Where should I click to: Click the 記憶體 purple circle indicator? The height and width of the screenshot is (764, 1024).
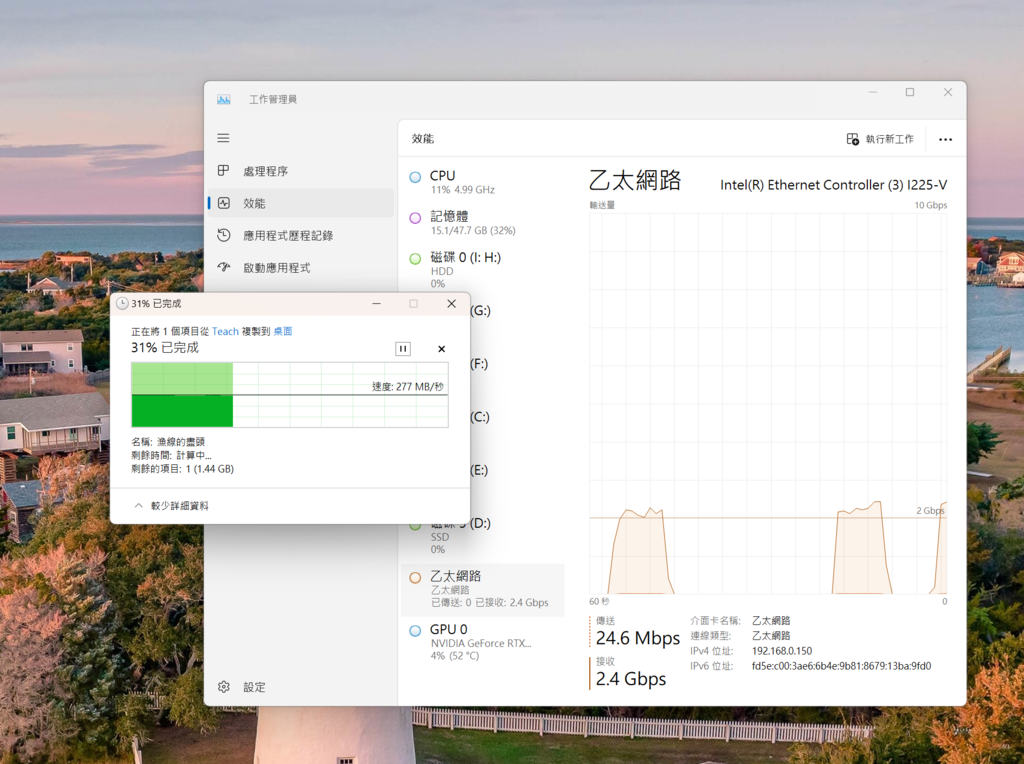point(415,218)
